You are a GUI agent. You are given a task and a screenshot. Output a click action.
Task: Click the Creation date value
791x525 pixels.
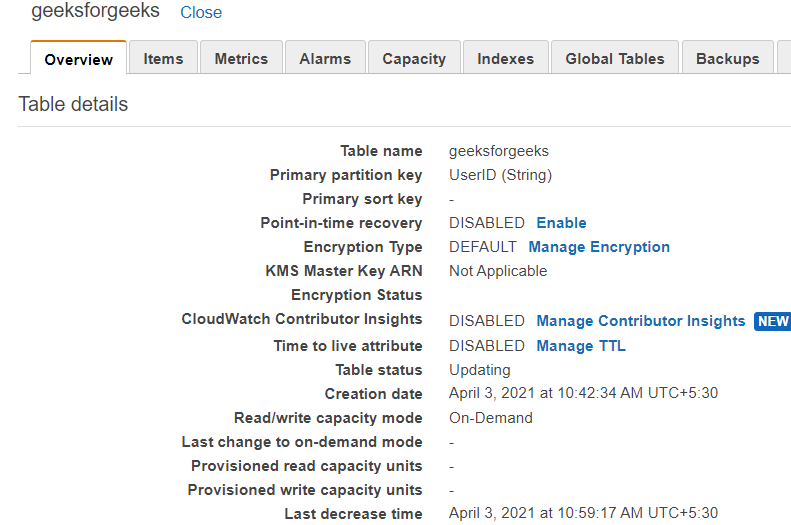583,394
